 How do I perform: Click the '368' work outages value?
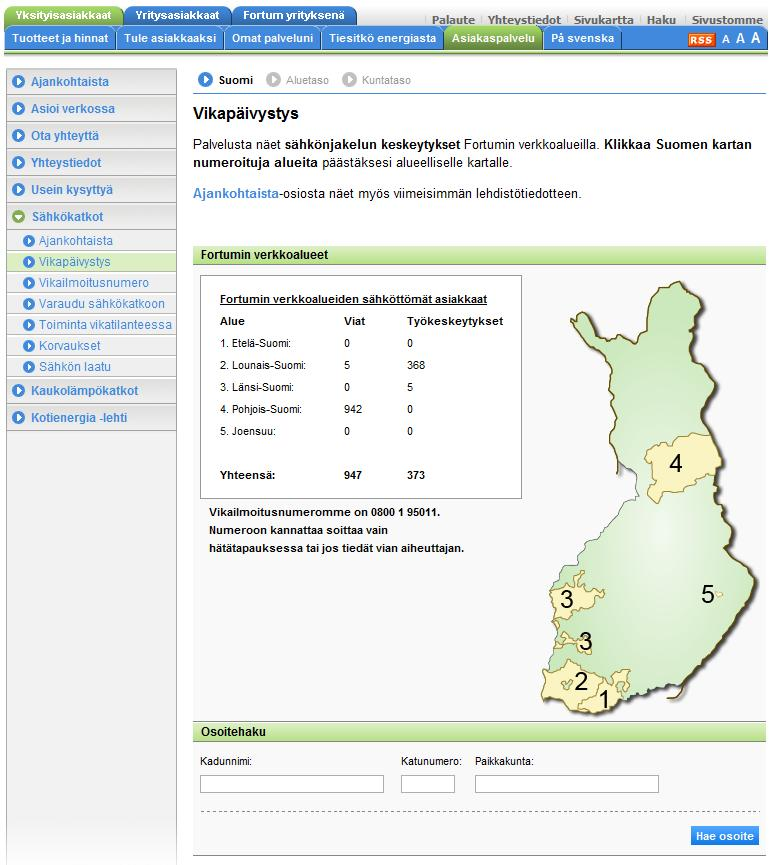point(416,365)
